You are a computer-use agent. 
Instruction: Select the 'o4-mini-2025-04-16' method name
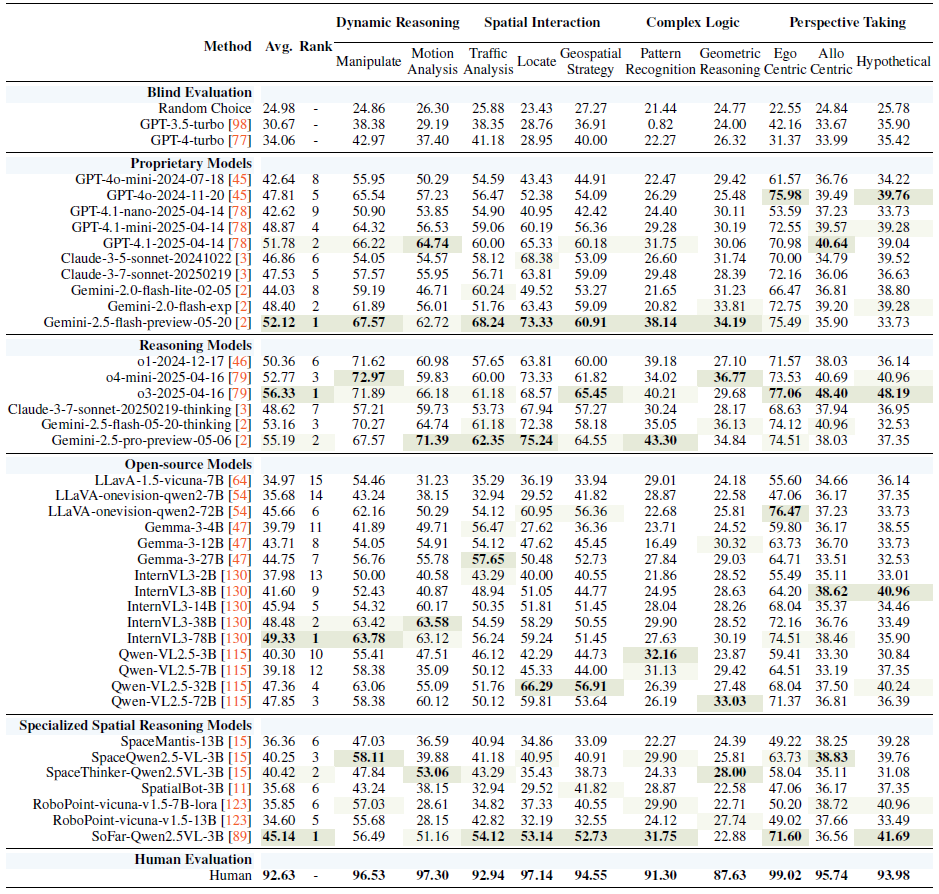click(x=165, y=378)
